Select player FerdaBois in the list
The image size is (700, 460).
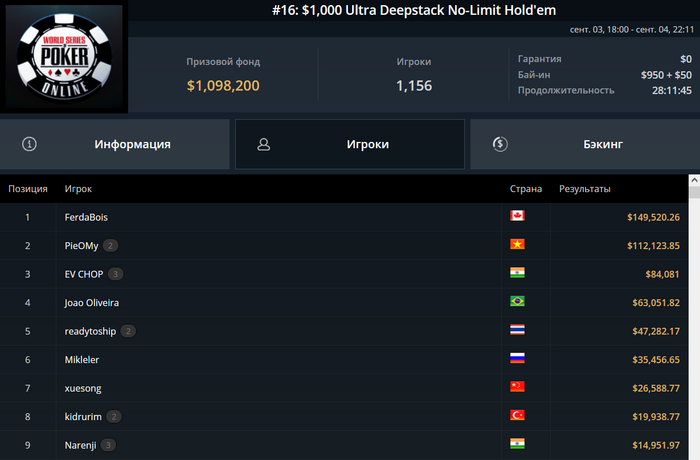pyautogui.click(x=86, y=217)
